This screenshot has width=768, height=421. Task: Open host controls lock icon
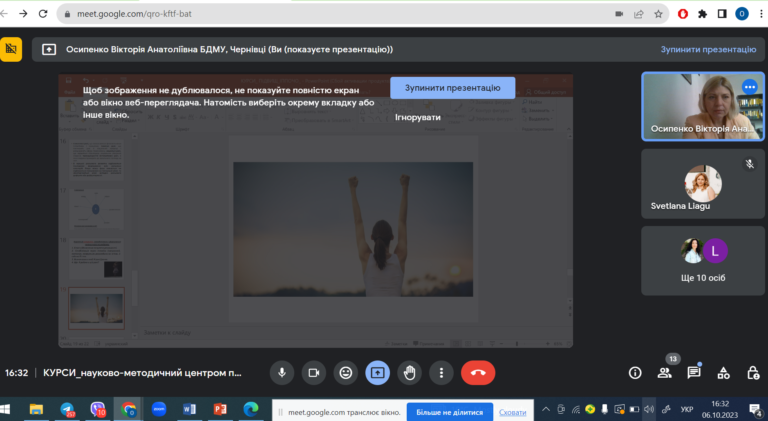(753, 372)
